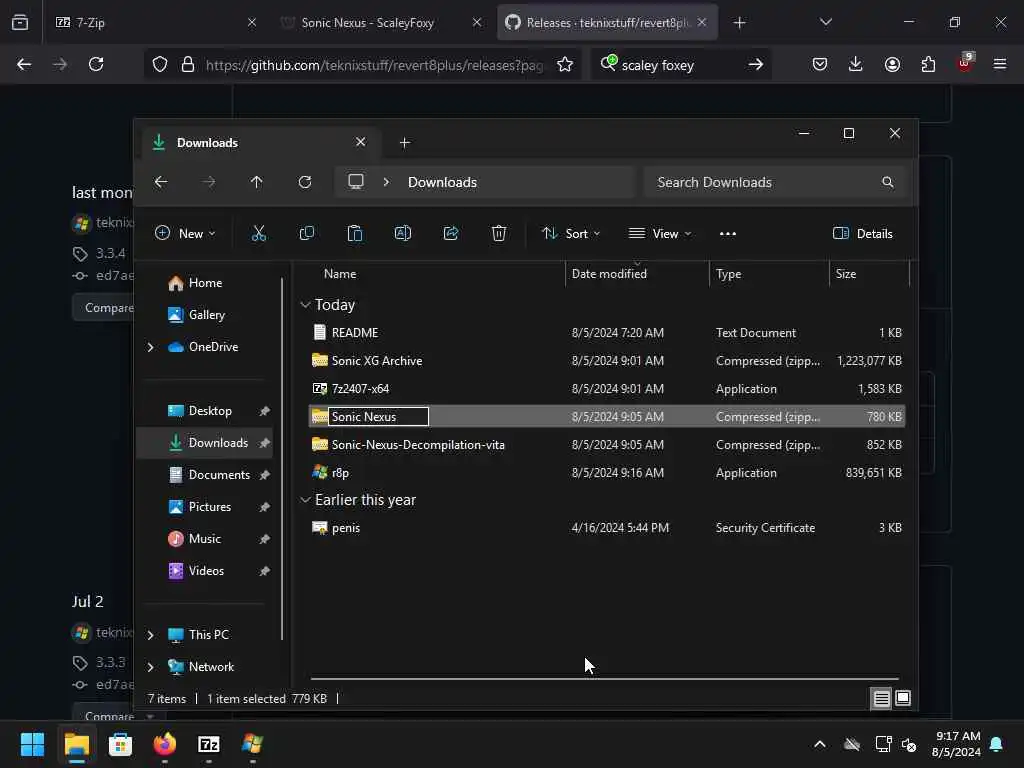Viewport: 1024px width, 768px height.
Task: Open the Sort dropdown menu
Action: [x=571, y=234]
